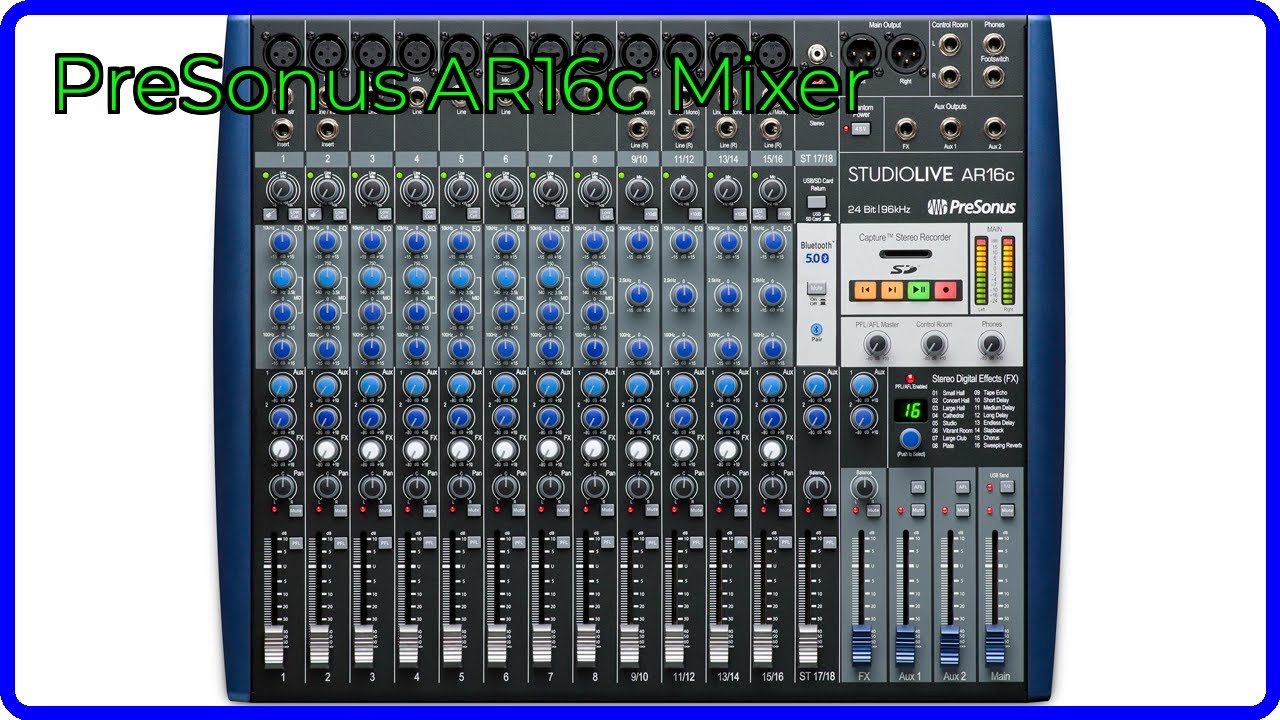Viewport: 1280px width, 720px height.
Task: Click the green play/pause recorder button
Action: coord(919,290)
